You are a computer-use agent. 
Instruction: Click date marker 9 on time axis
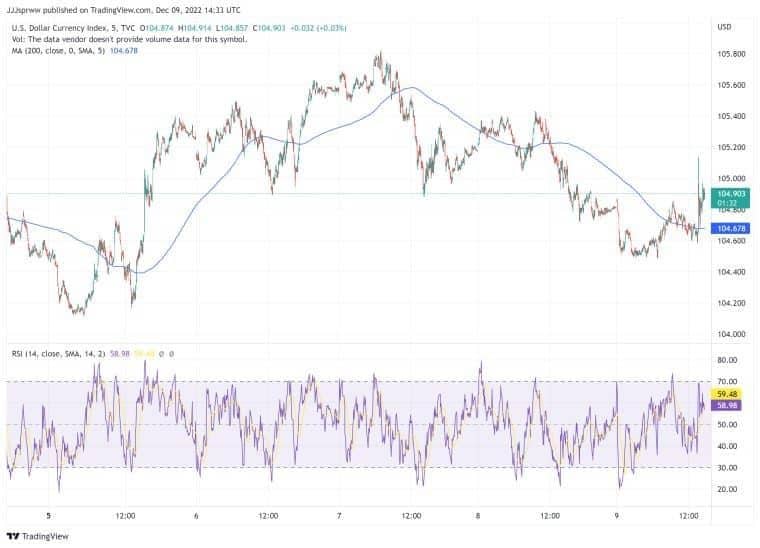tap(617, 516)
